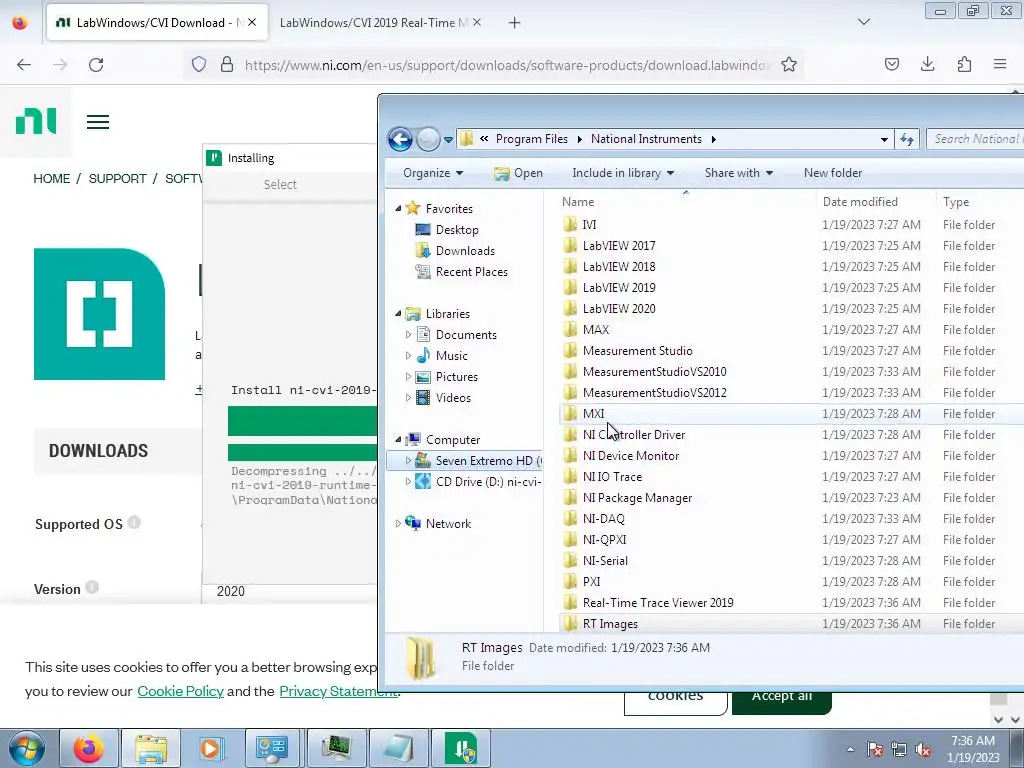Reload the current Firefox page
The width and height of the screenshot is (1024, 768).
coord(96,65)
